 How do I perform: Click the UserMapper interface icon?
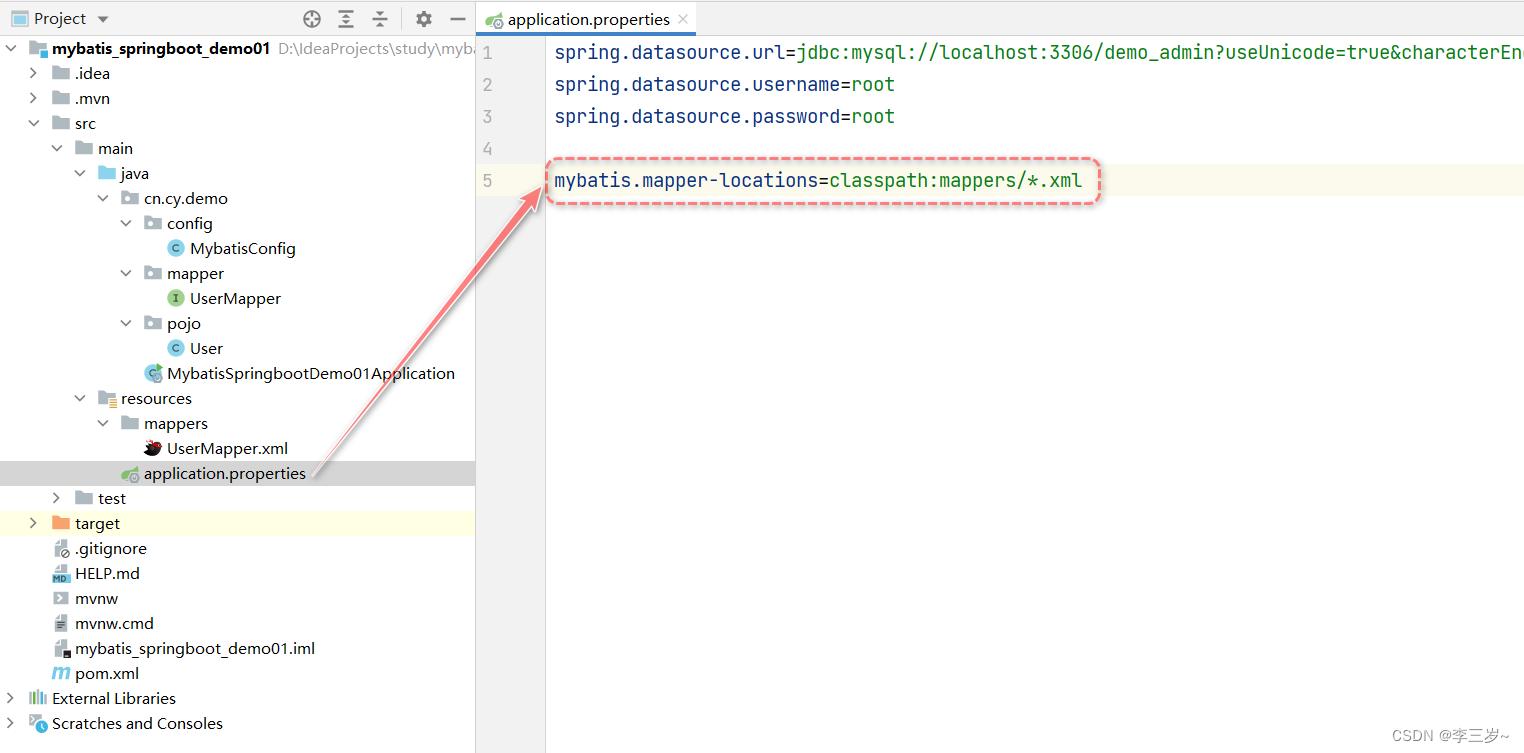coord(176,298)
